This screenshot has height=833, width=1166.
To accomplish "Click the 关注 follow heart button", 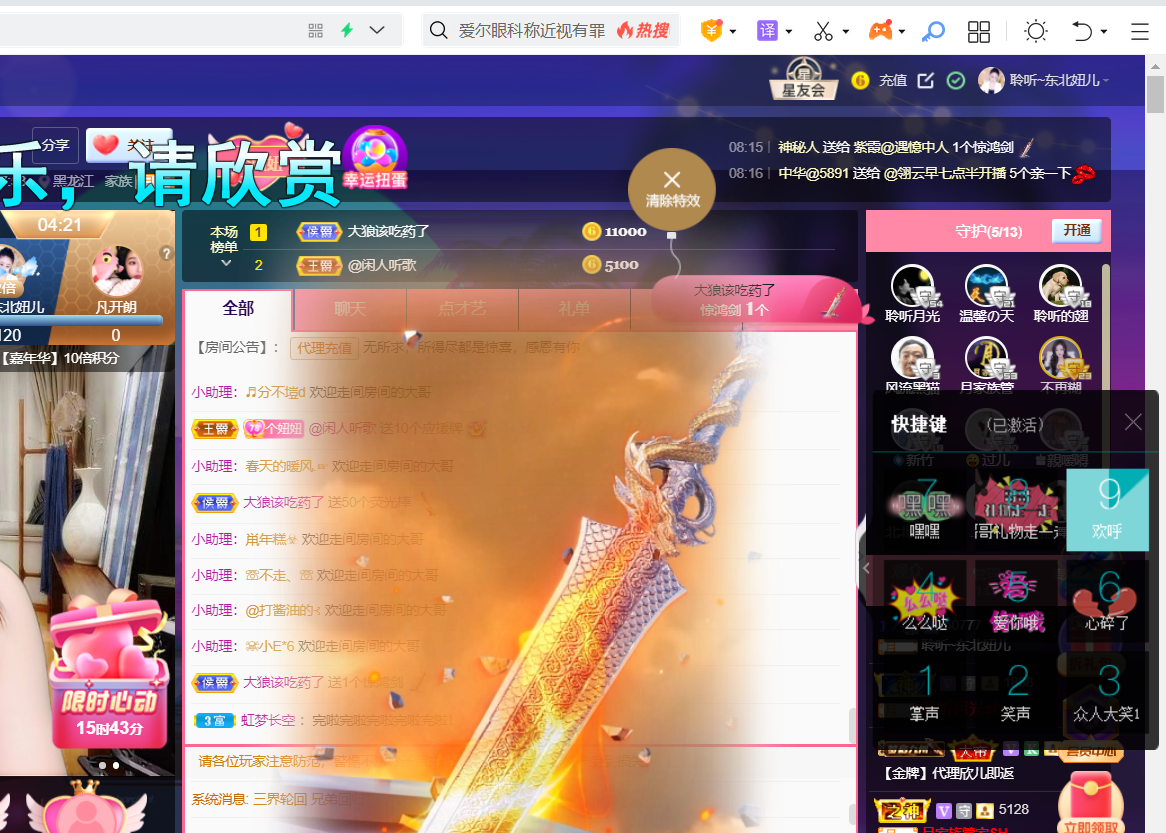I will 128,145.
